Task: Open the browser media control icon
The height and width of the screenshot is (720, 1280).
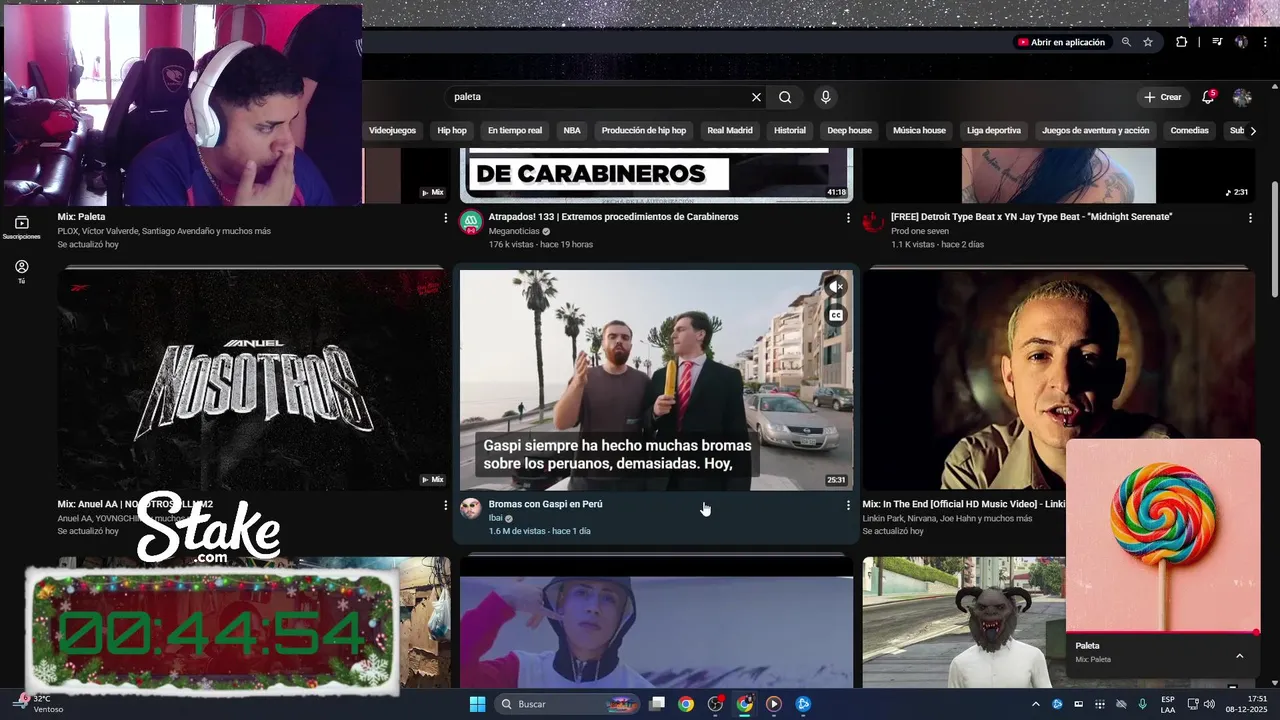Action: tap(1217, 42)
